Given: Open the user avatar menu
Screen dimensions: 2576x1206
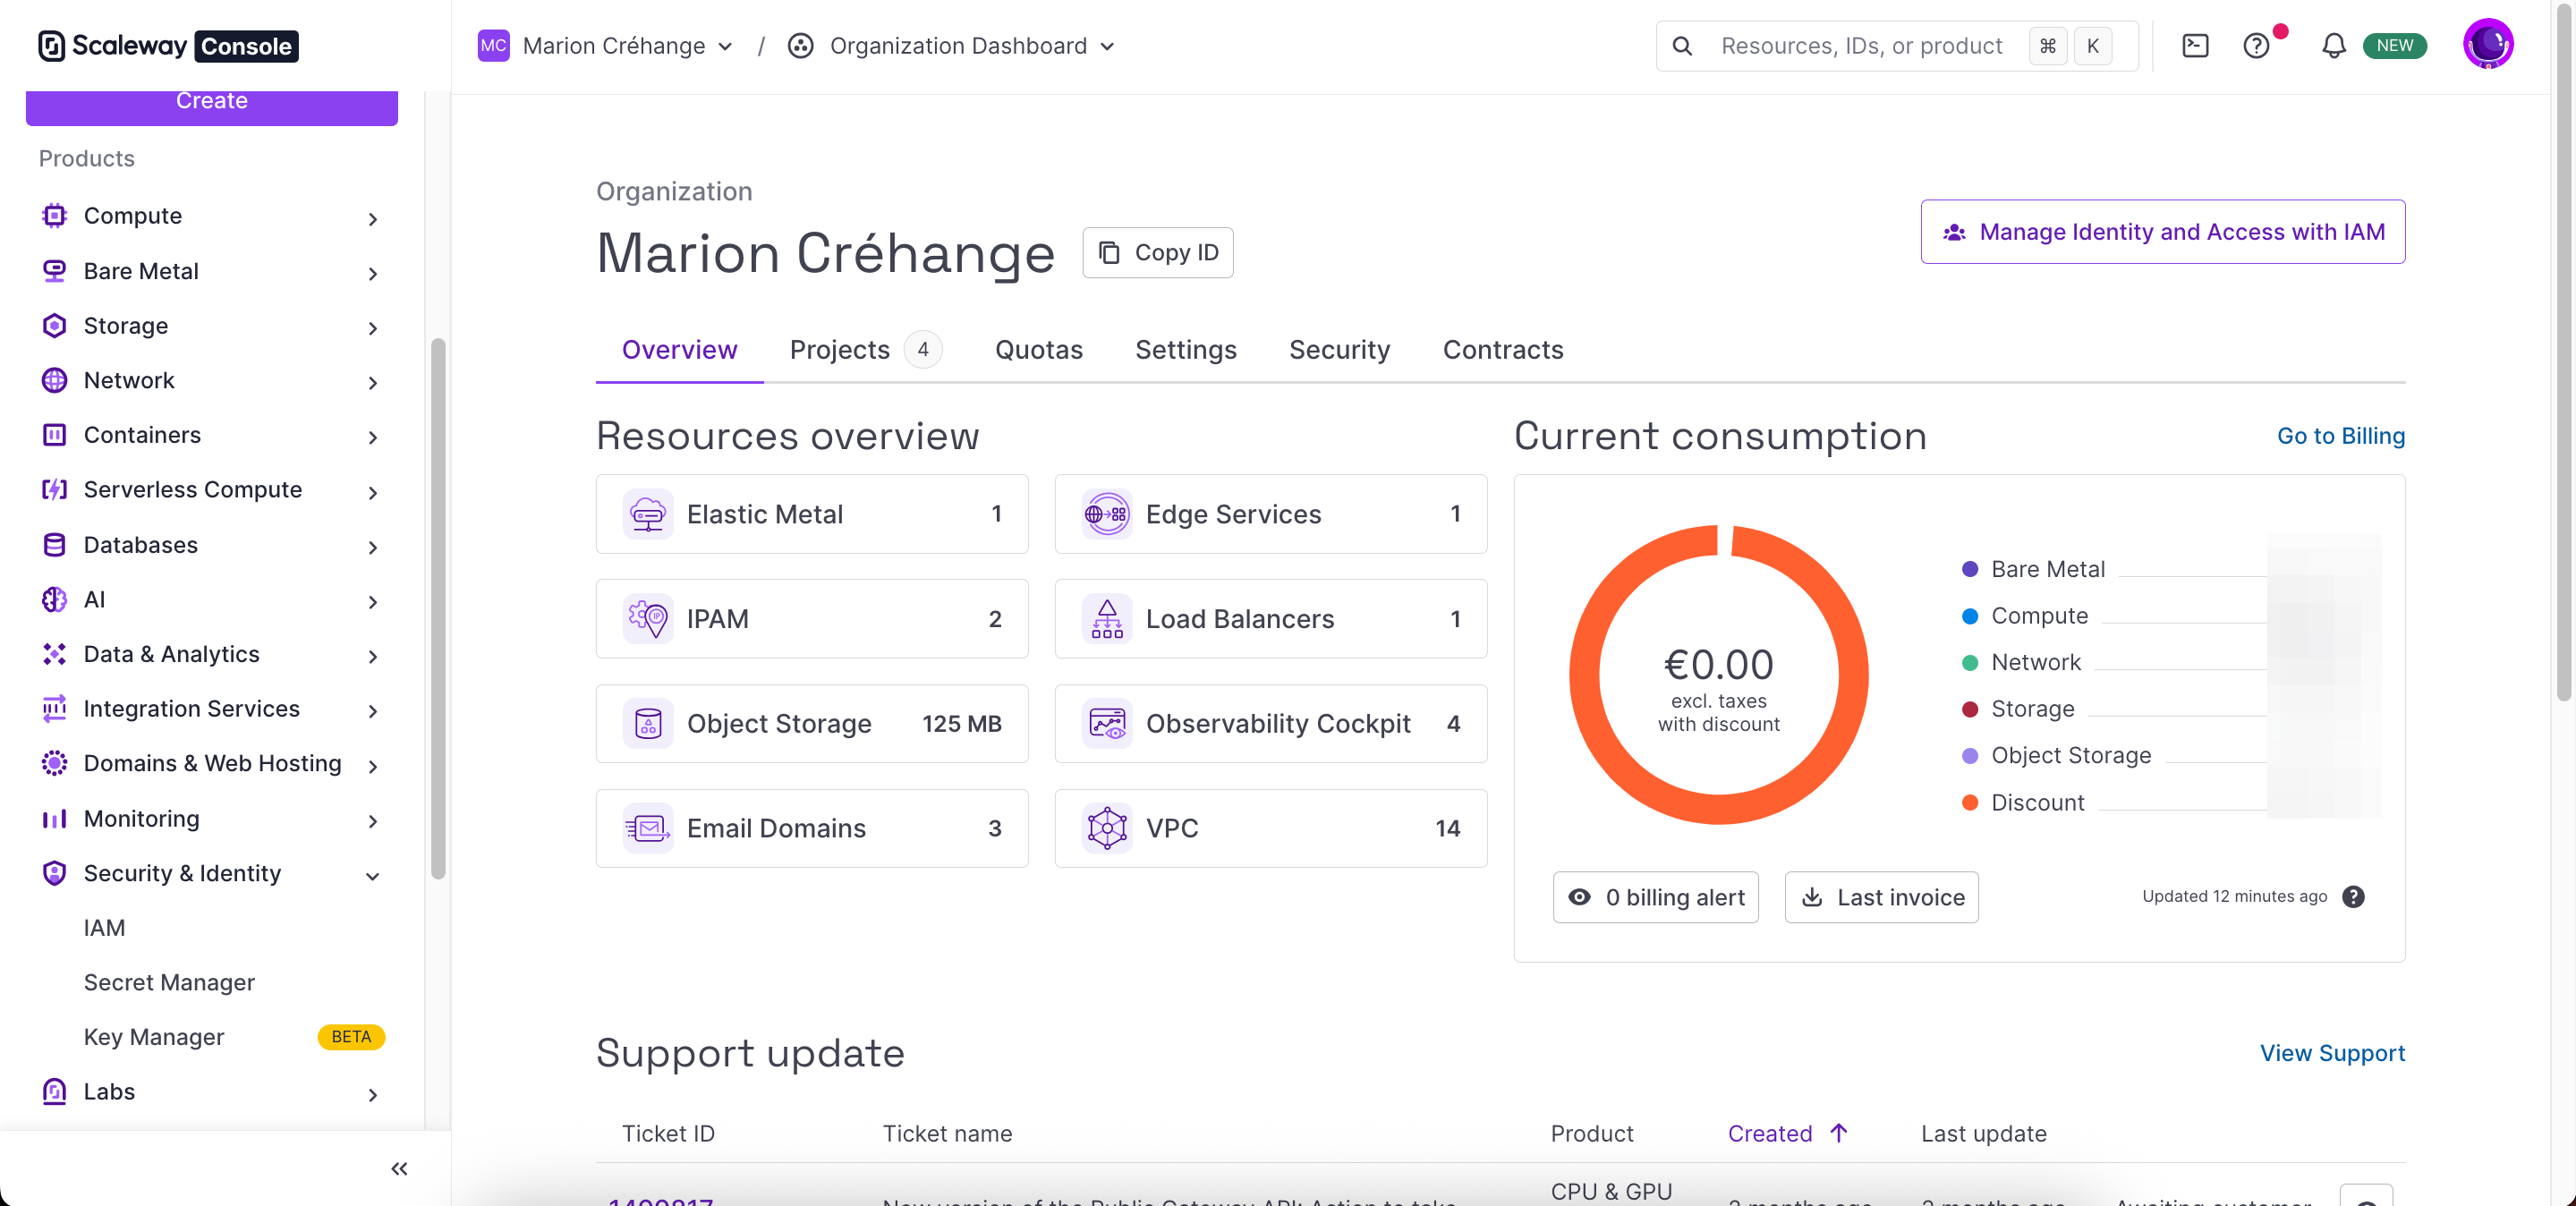Looking at the screenshot, I should pos(2488,44).
